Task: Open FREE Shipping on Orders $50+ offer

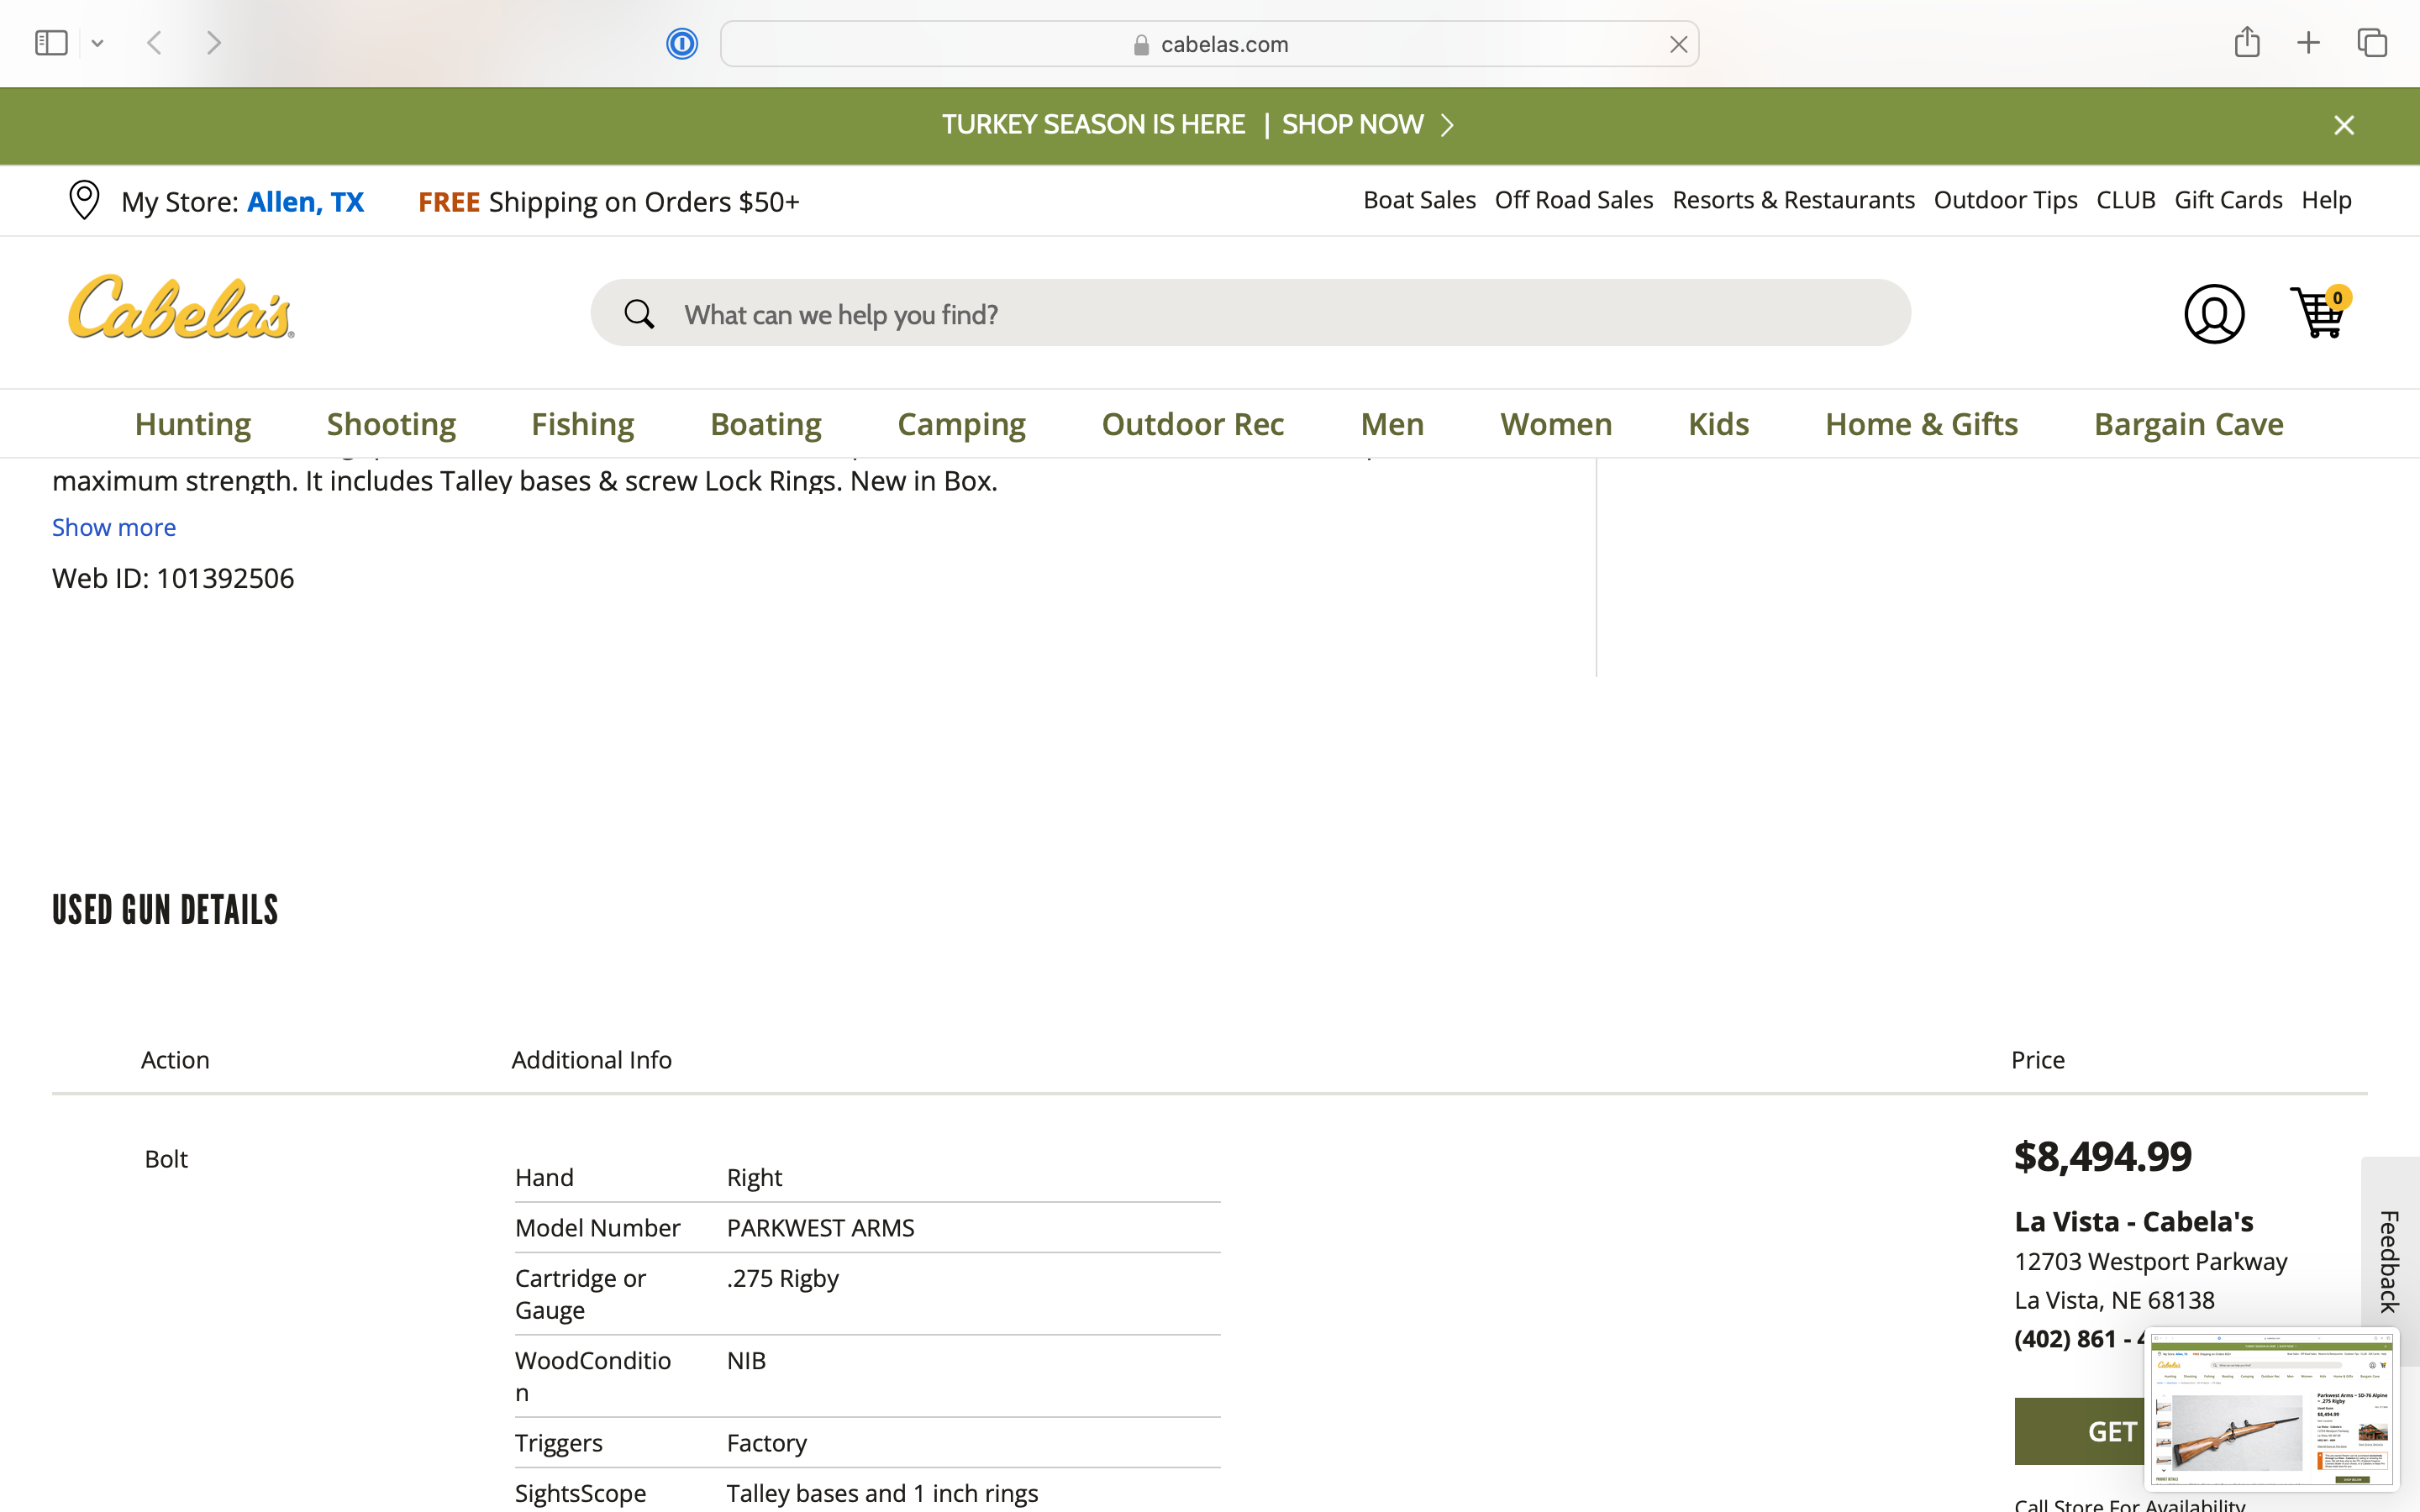Action: (x=608, y=202)
